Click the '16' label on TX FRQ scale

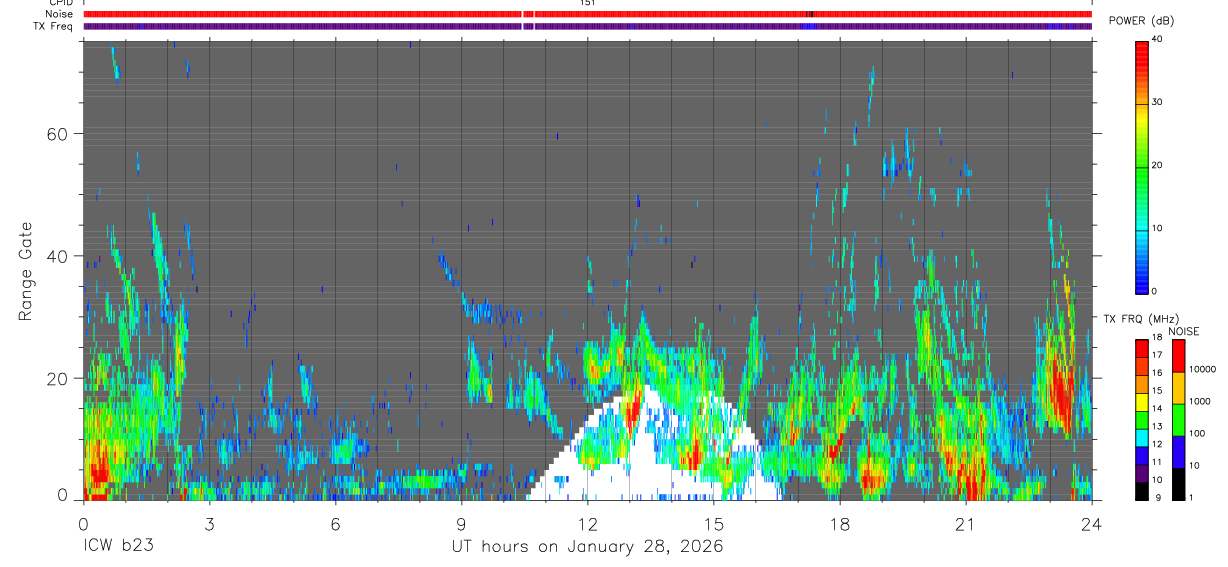point(1158,373)
